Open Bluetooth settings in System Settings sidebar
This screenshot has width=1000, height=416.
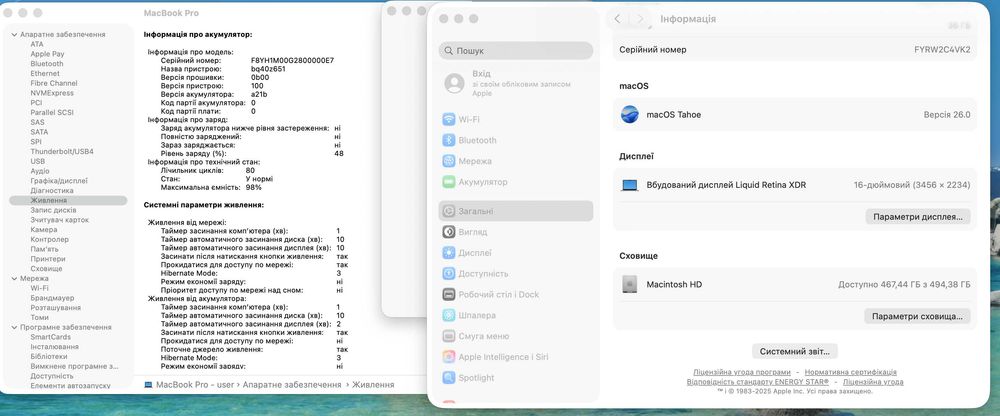(469, 140)
